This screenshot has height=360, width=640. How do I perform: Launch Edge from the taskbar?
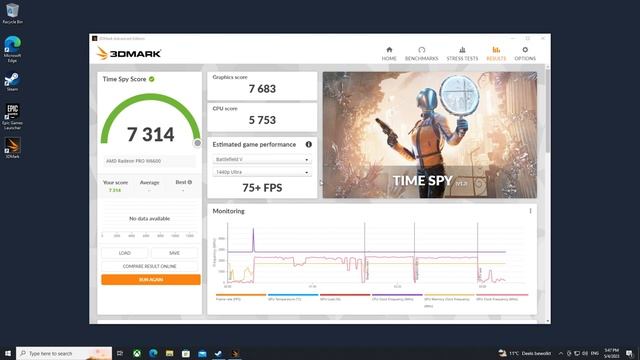[x=153, y=353]
